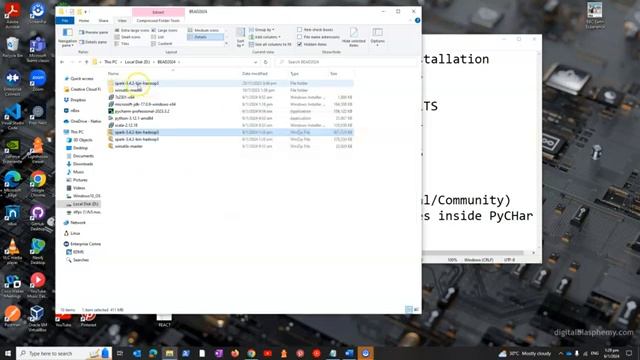
Task: Sort files by Date modified column
Action: [255, 74]
